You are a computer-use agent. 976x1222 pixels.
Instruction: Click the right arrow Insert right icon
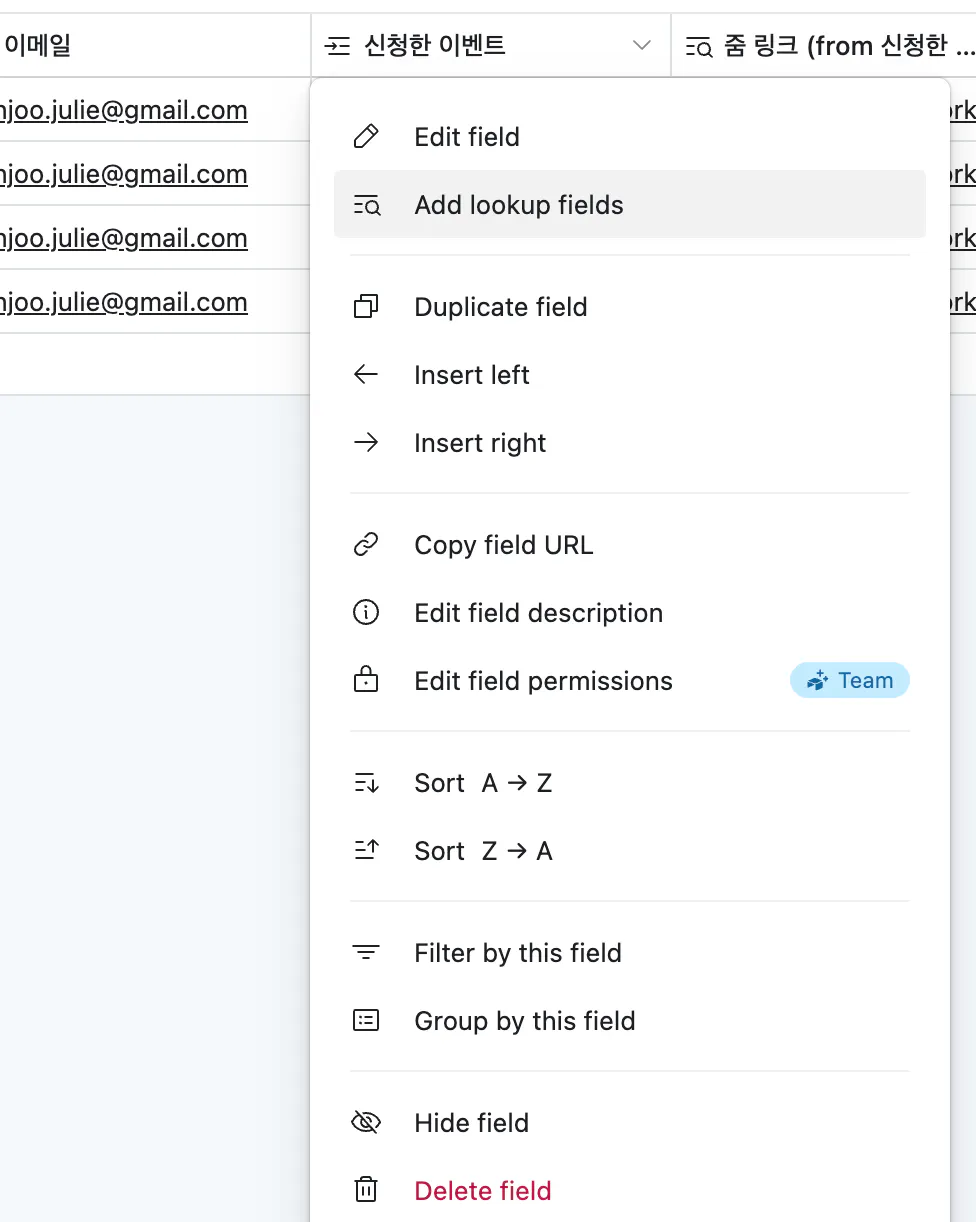(367, 443)
